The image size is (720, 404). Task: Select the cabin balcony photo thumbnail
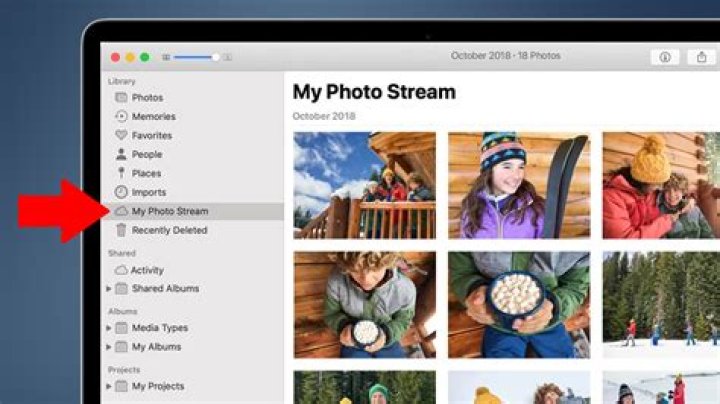[365, 185]
